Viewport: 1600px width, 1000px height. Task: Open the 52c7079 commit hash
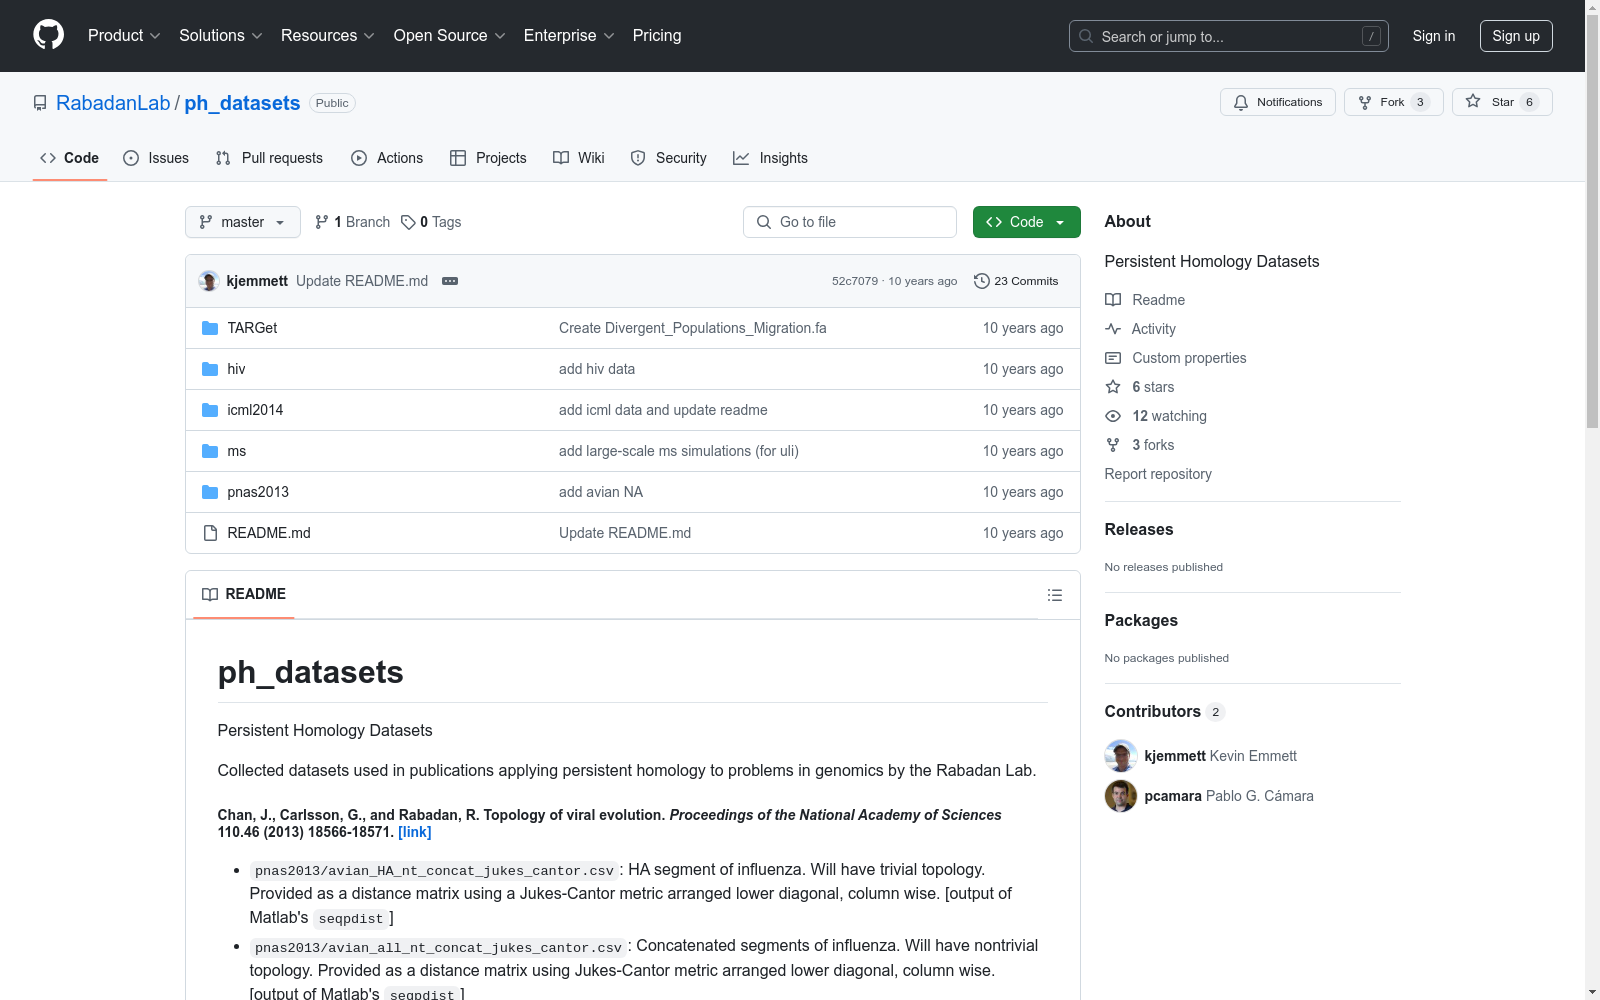(x=855, y=281)
